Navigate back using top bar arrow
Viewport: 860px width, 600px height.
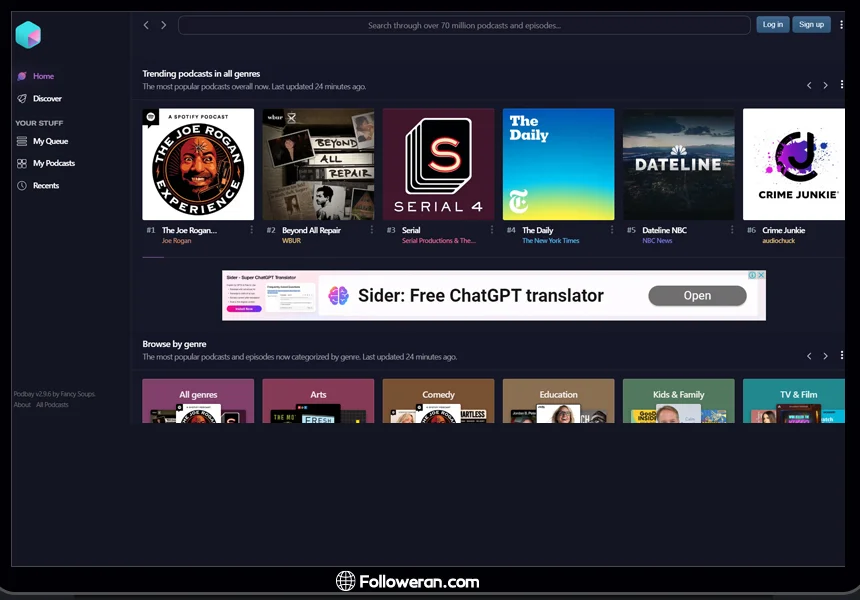click(x=146, y=25)
